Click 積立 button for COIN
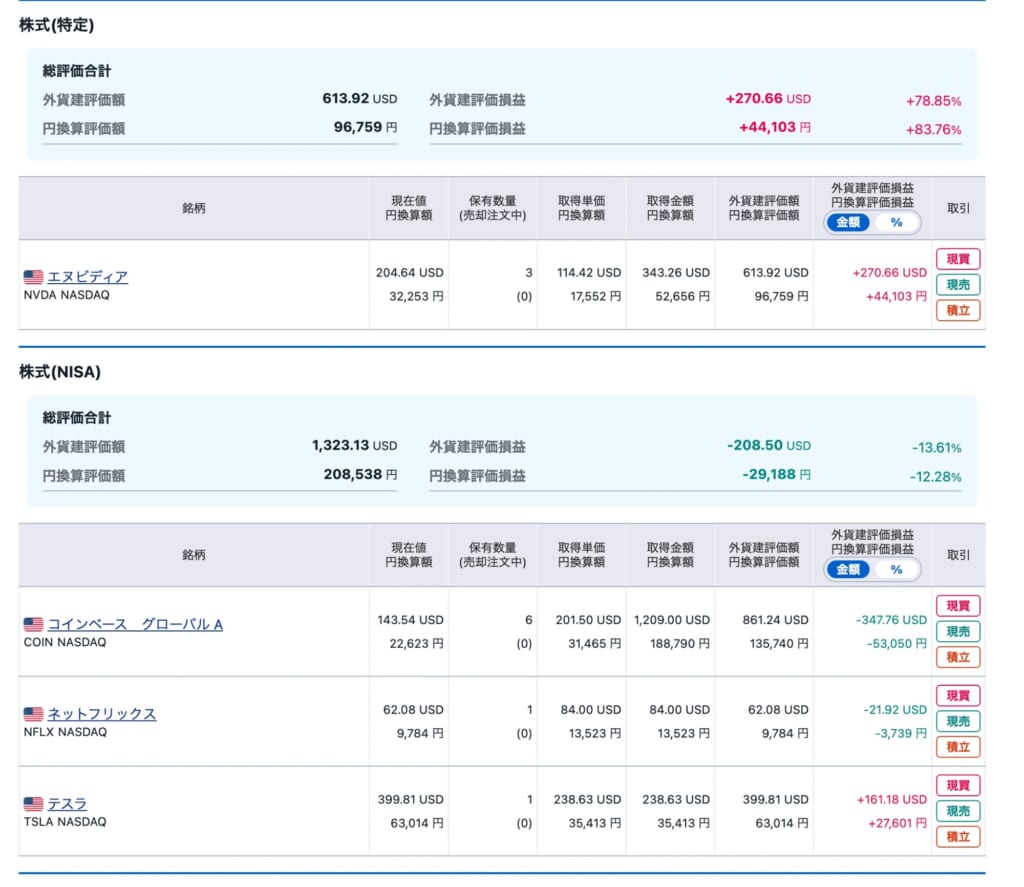 click(958, 657)
